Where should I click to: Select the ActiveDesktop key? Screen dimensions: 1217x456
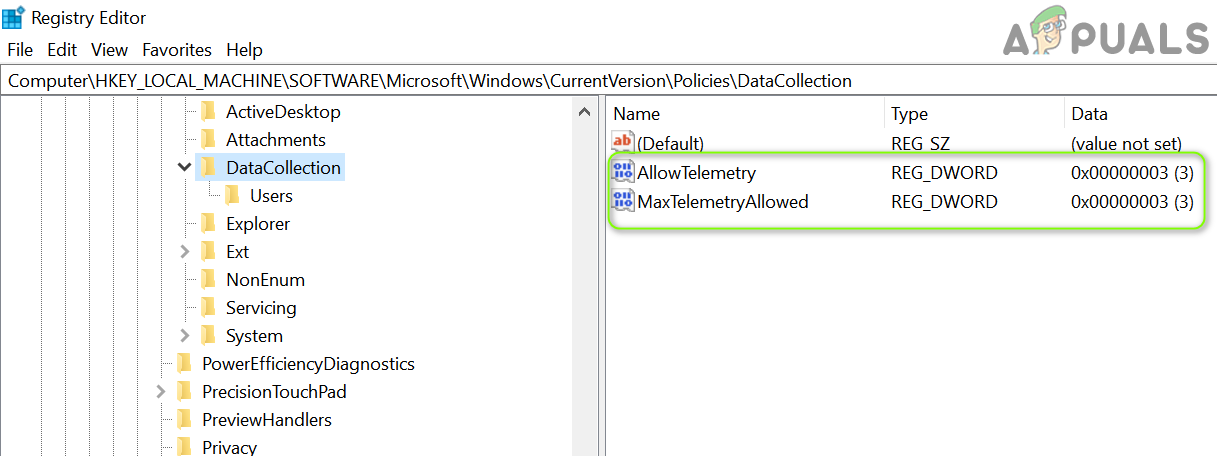tap(283, 112)
